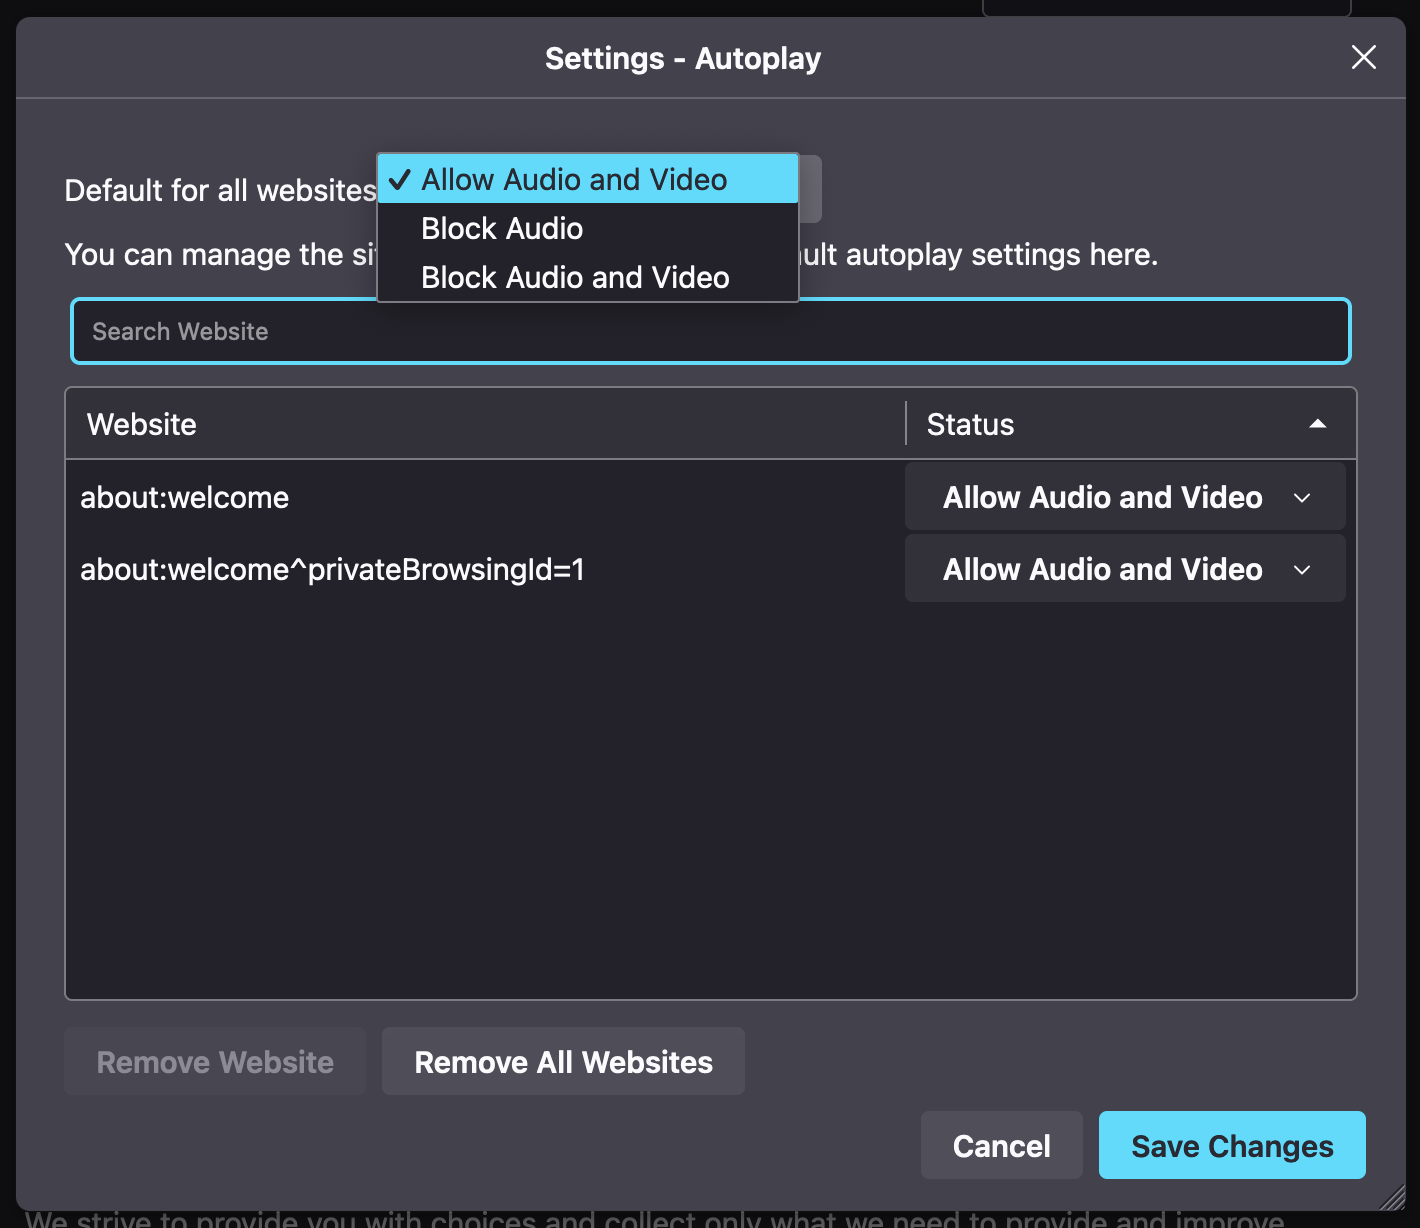Screen dimensions: 1420x1228
Task: Click the chevron on the first status dropdown
Action: pyautogui.click(x=1303, y=497)
